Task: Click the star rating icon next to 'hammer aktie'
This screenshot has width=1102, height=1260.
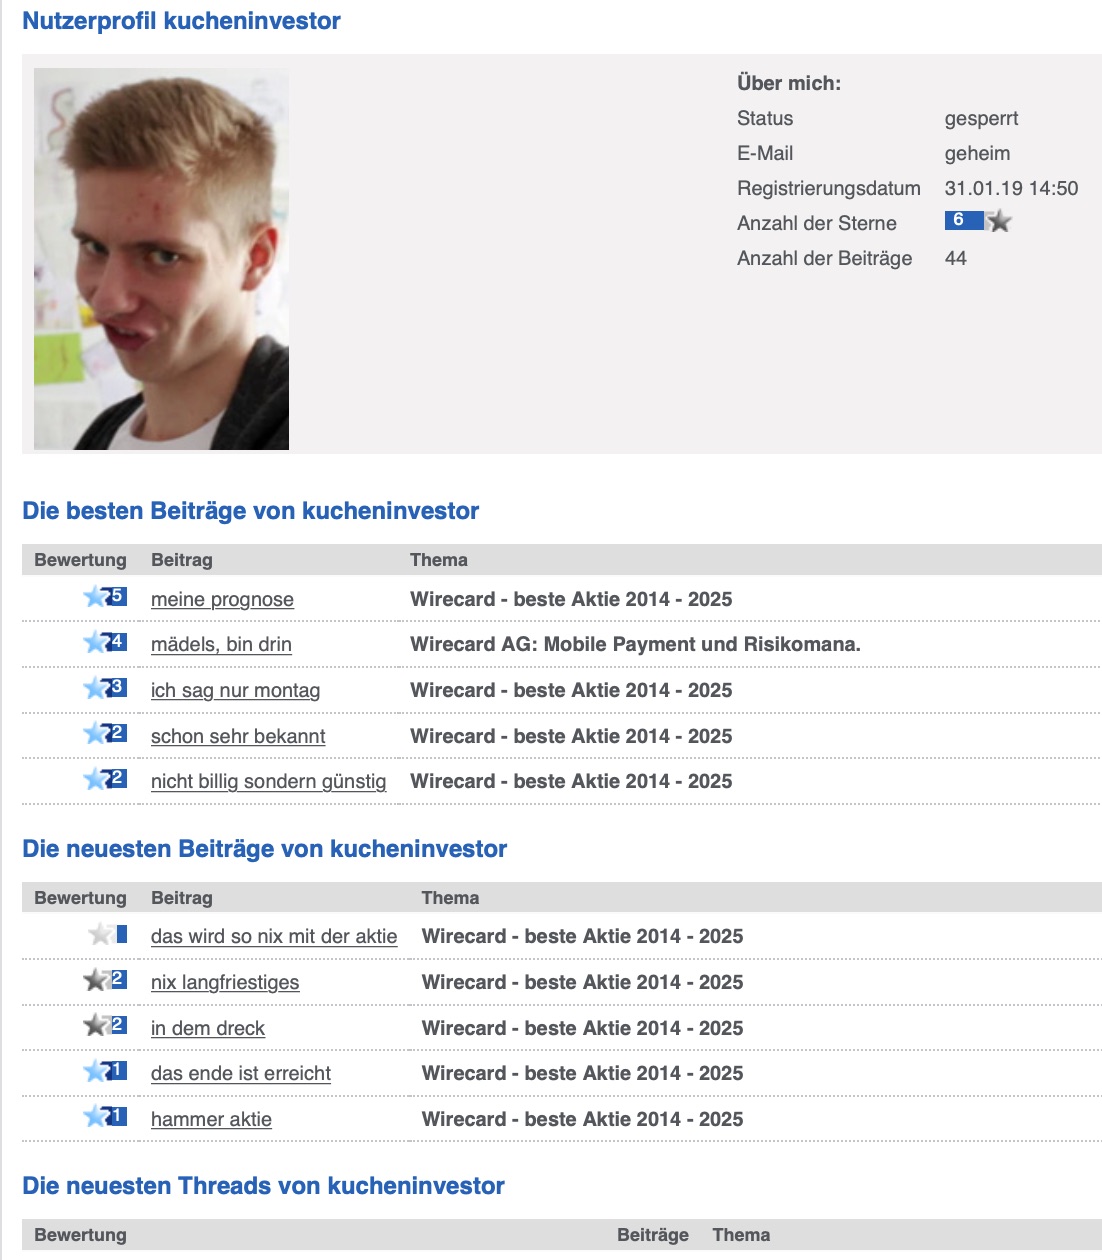Action: click(x=103, y=1117)
